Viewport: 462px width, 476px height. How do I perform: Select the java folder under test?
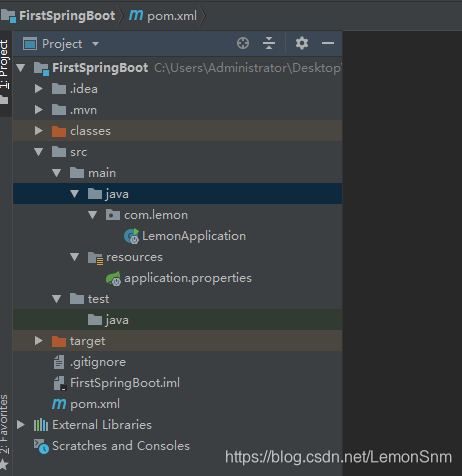[x=177, y=320]
